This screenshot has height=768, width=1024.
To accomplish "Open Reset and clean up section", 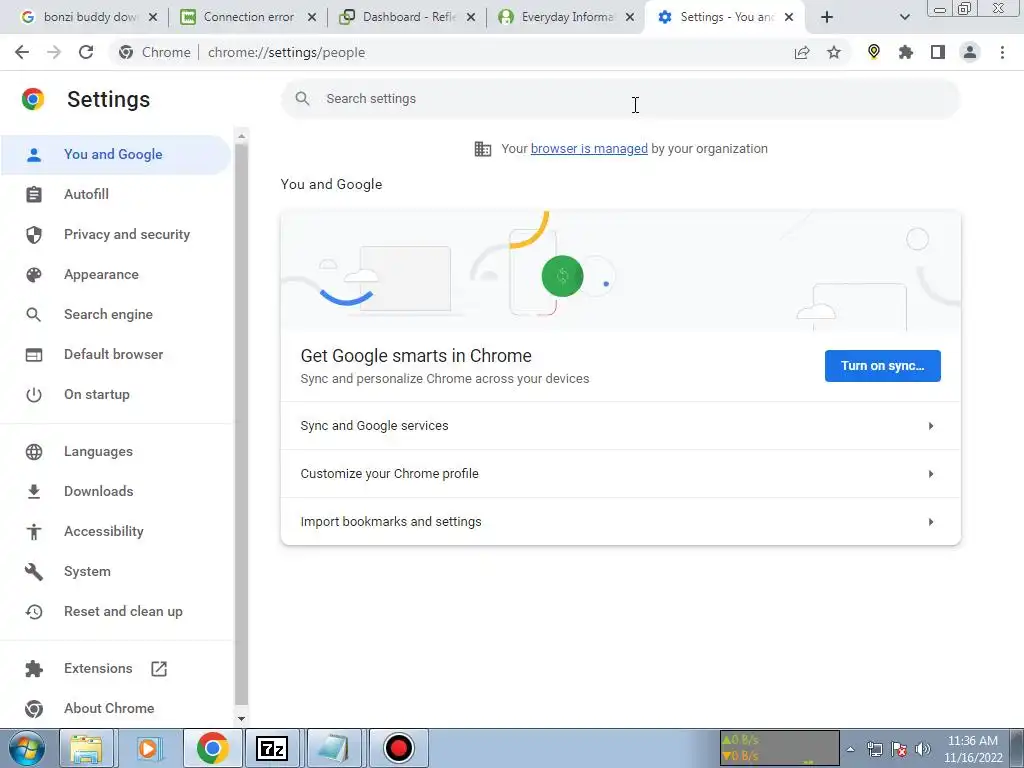I will click(x=116, y=611).
